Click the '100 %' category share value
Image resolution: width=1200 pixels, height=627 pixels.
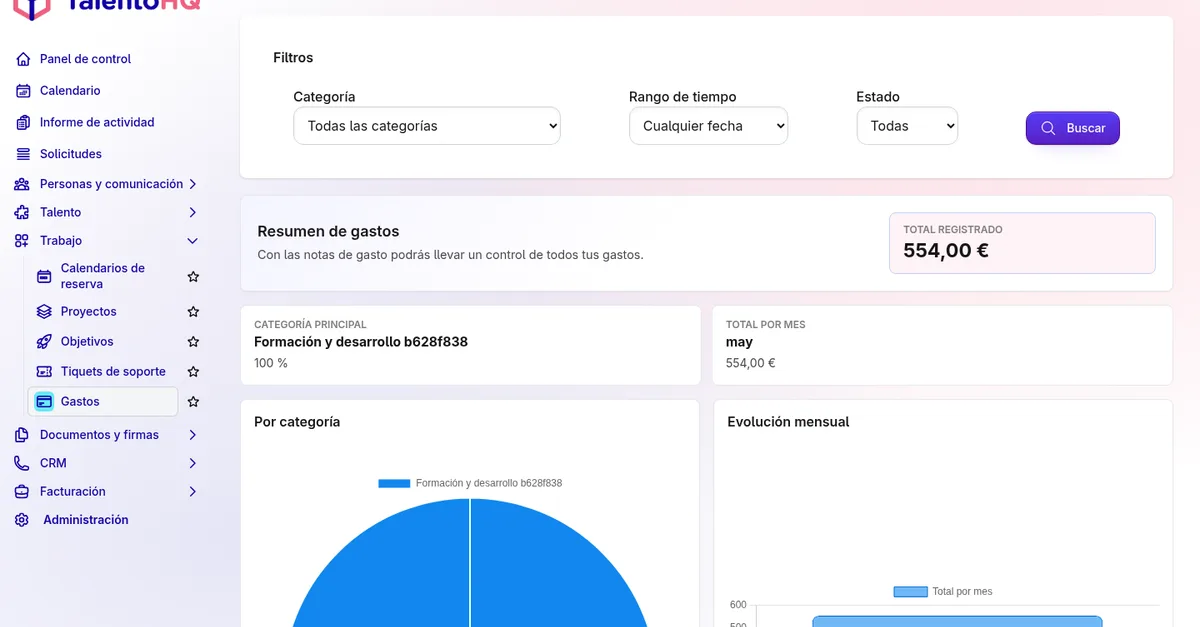tap(271, 363)
